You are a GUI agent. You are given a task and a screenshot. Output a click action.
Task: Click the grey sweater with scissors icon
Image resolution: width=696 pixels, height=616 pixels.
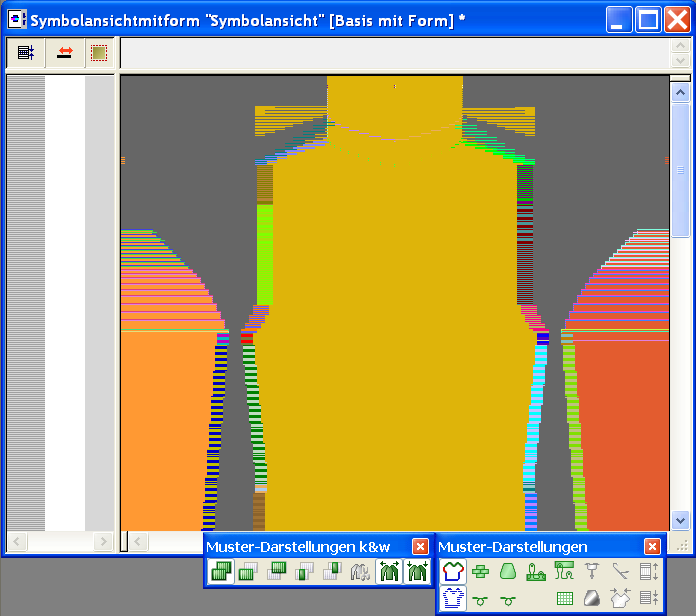coord(360,572)
